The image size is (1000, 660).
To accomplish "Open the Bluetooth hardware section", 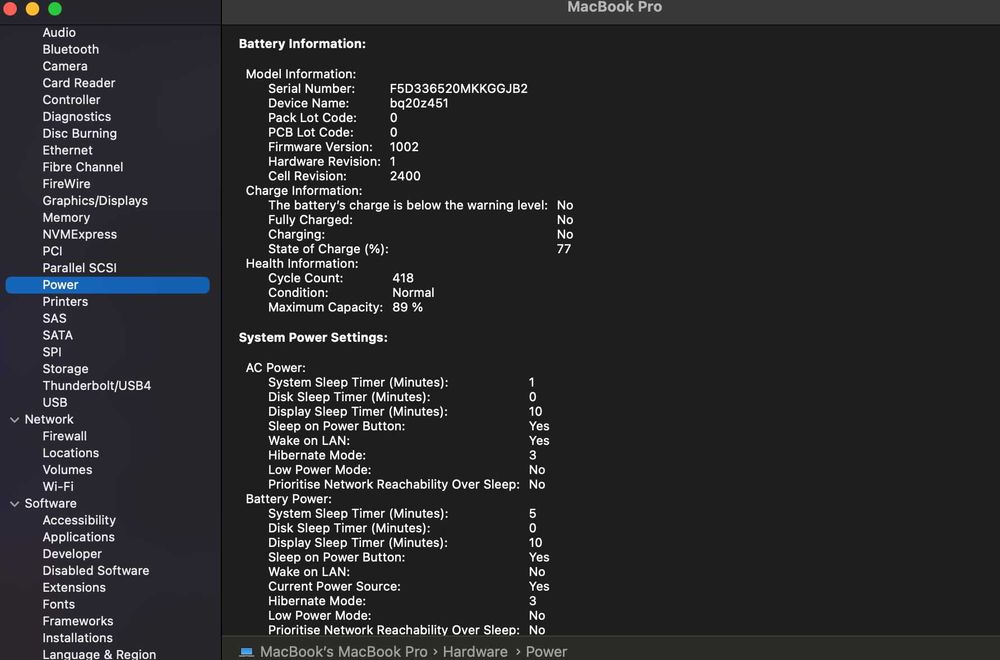I will click(x=70, y=49).
